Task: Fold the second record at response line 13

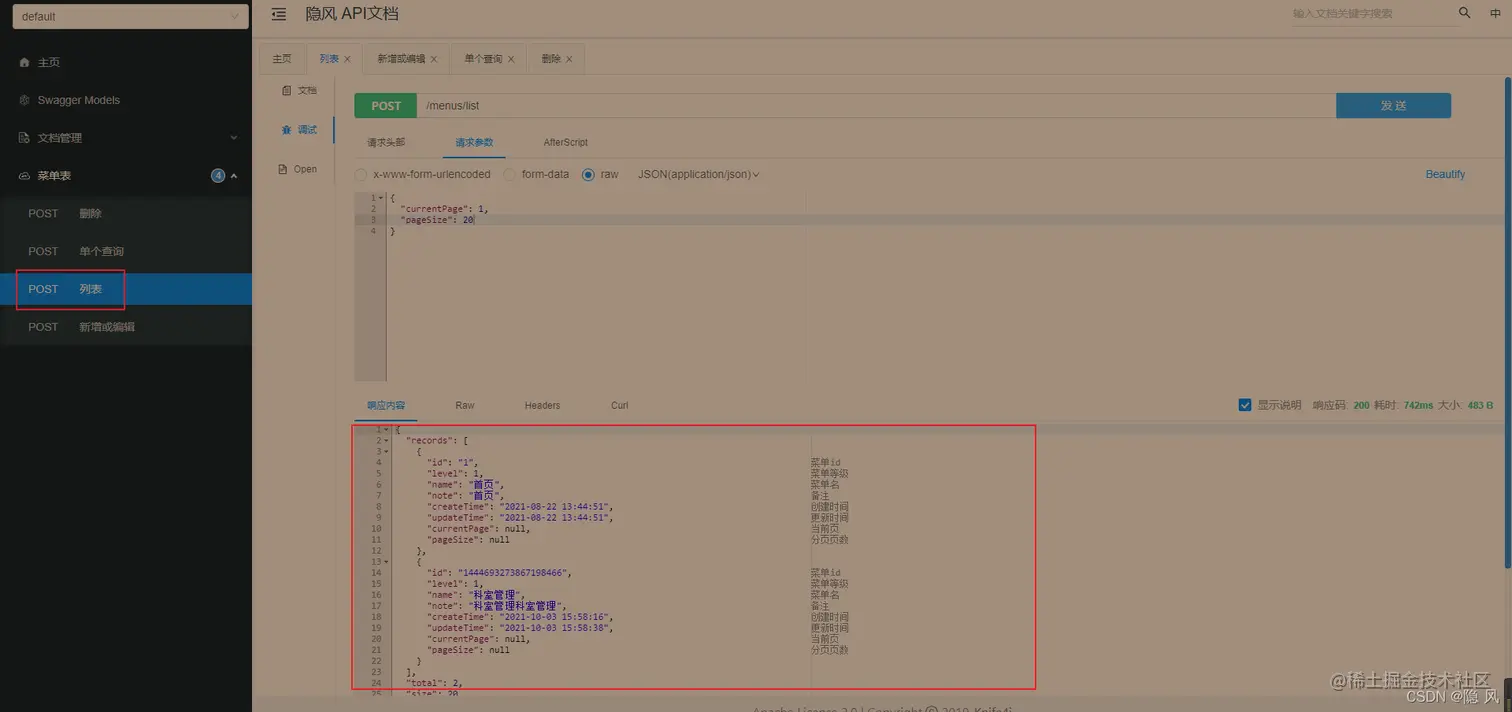Action: tap(387, 562)
